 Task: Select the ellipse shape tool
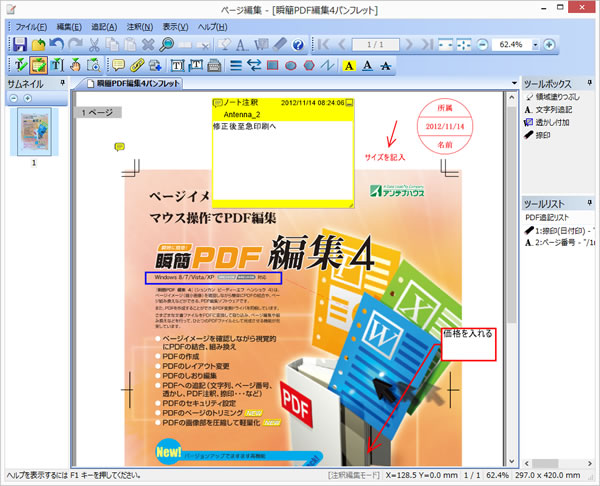pos(291,66)
